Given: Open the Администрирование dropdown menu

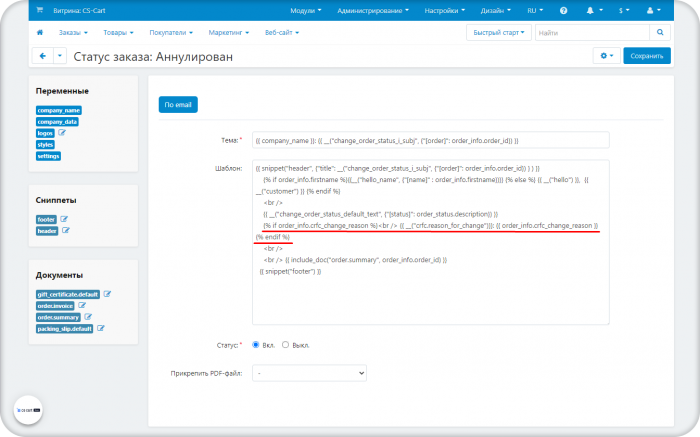Looking at the screenshot, I should point(373,10).
